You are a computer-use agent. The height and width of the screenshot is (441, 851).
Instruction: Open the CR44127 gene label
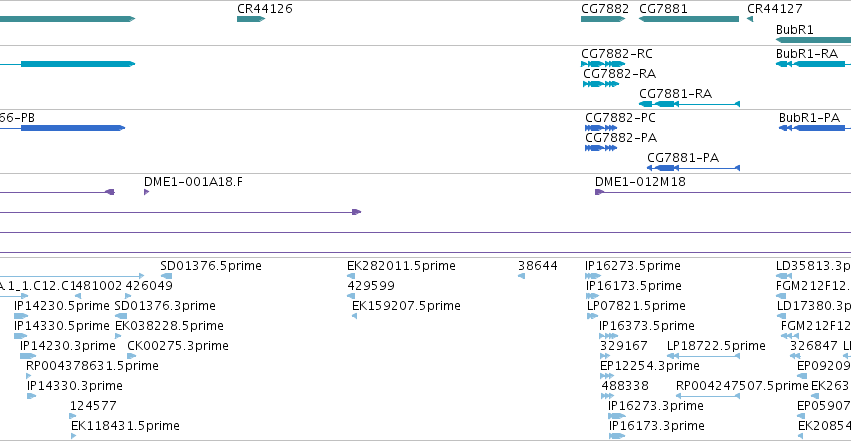pyautogui.click(x=774, y=9)
